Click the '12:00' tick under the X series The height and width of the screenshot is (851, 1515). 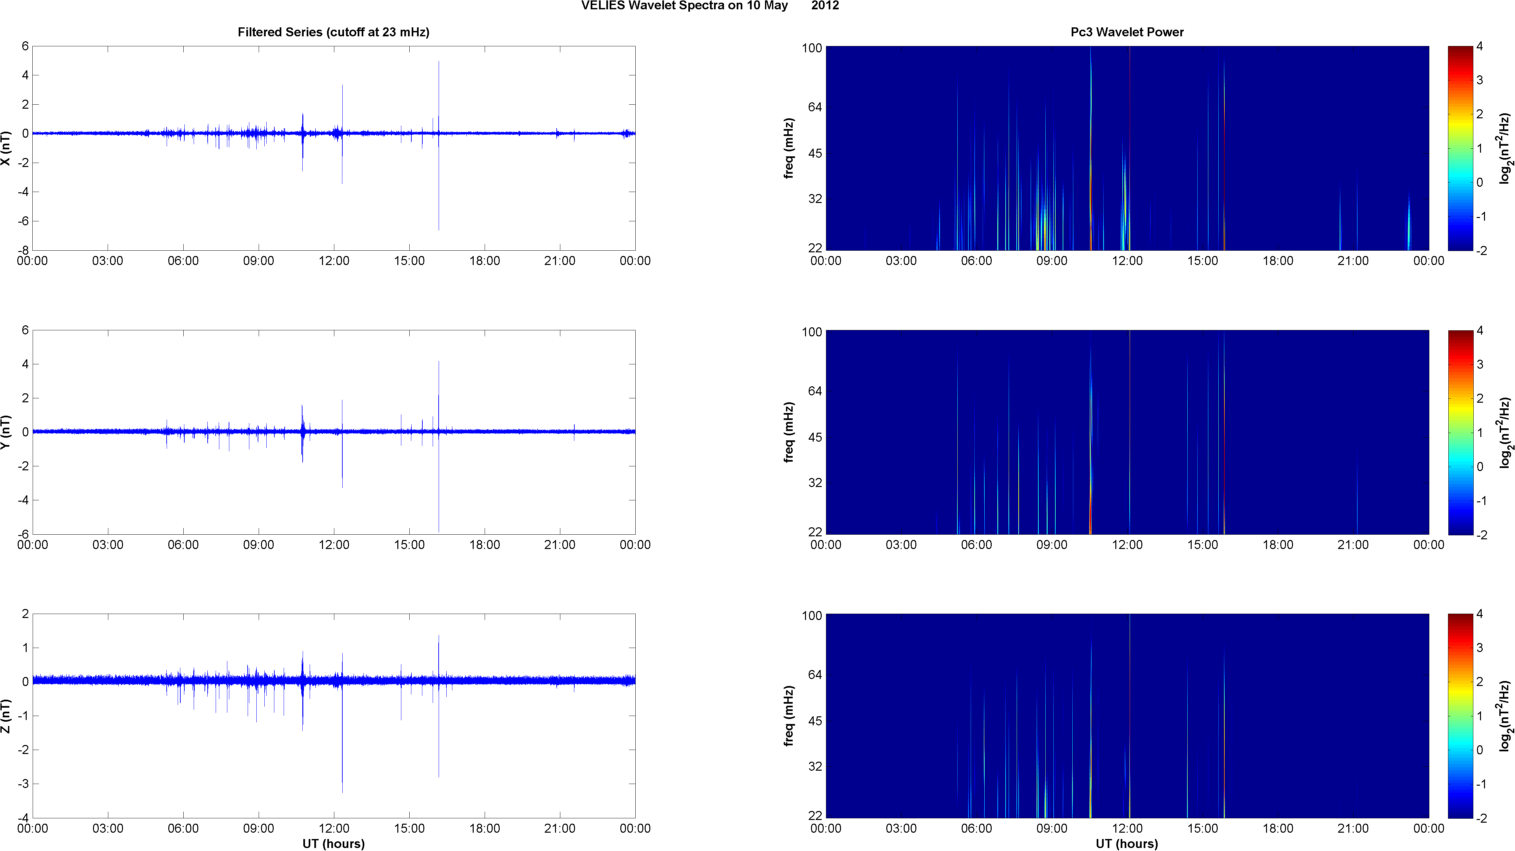[x=334, y=261]
